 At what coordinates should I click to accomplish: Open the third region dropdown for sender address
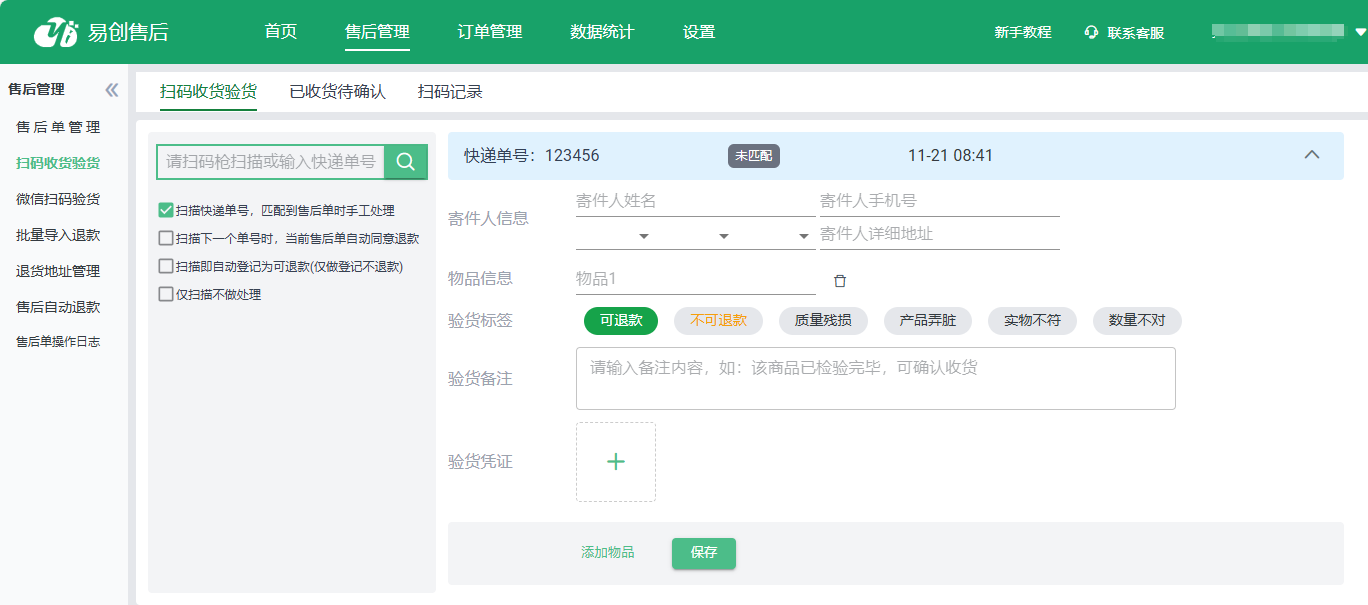pos(804,236)
